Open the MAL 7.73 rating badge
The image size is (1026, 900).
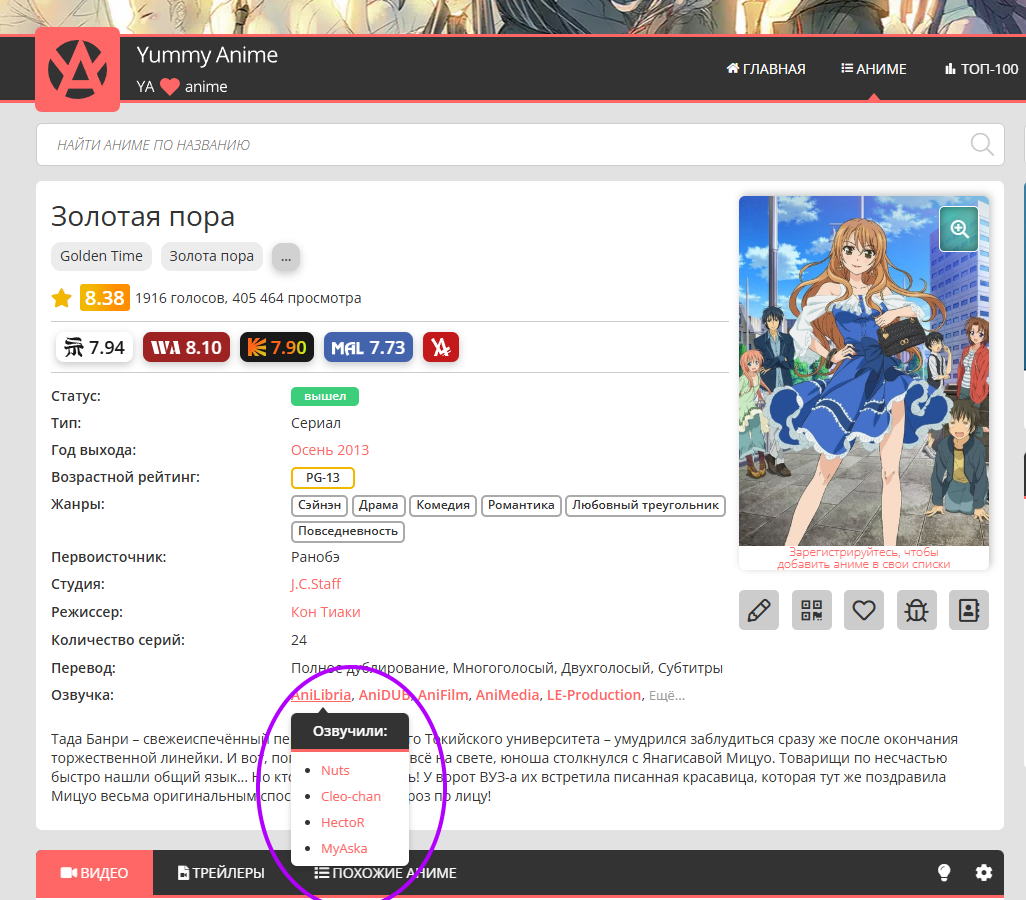click(x=368, y=348)
